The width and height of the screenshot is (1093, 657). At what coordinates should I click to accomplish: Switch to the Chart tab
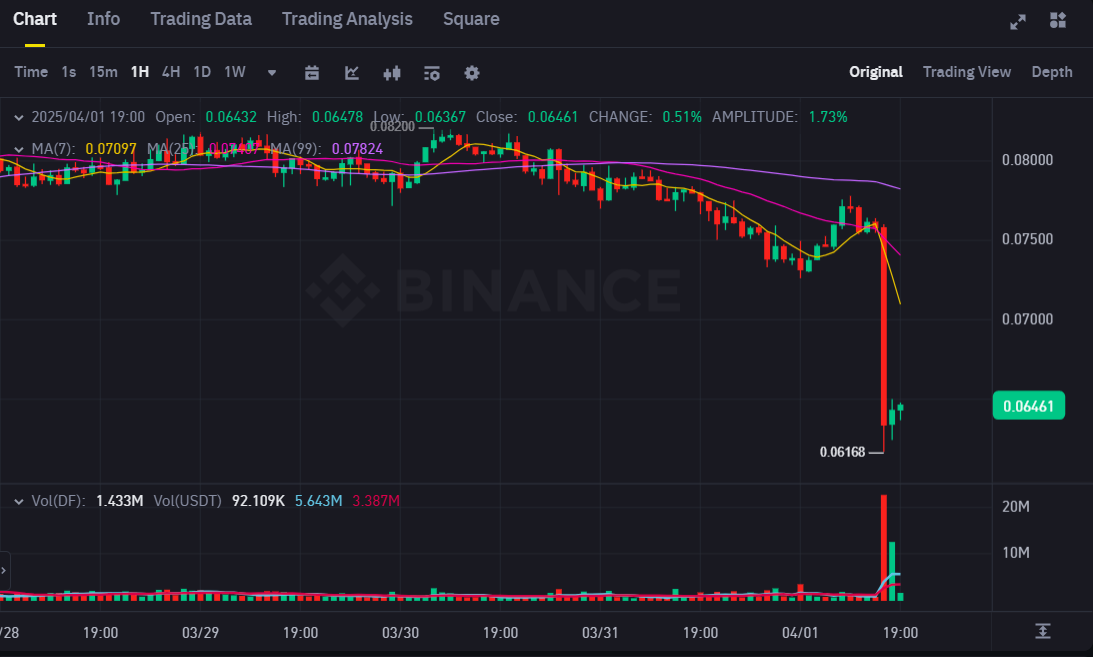click(35, 20)
